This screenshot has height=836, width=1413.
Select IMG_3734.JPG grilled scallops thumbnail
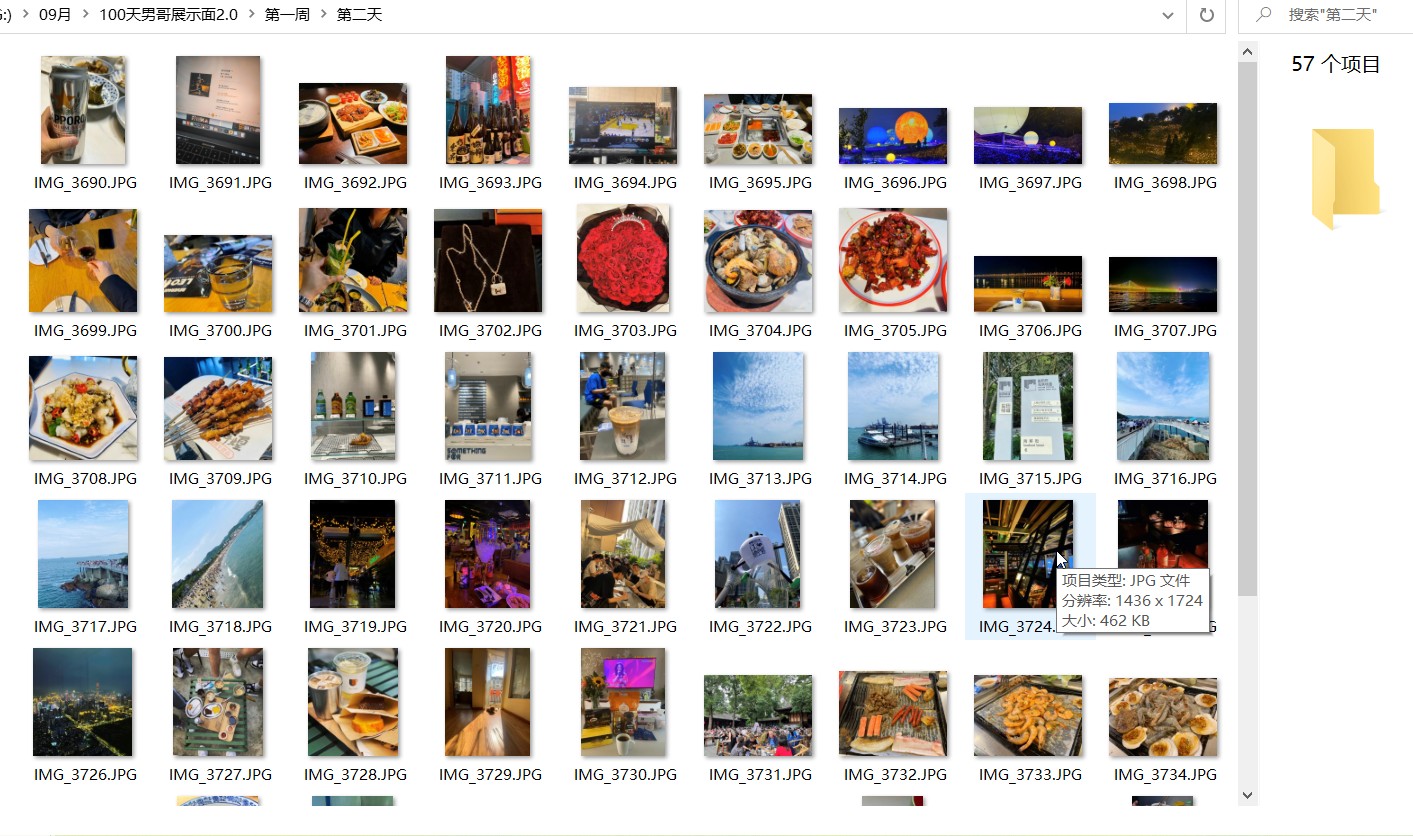[x=1163, y=717]
